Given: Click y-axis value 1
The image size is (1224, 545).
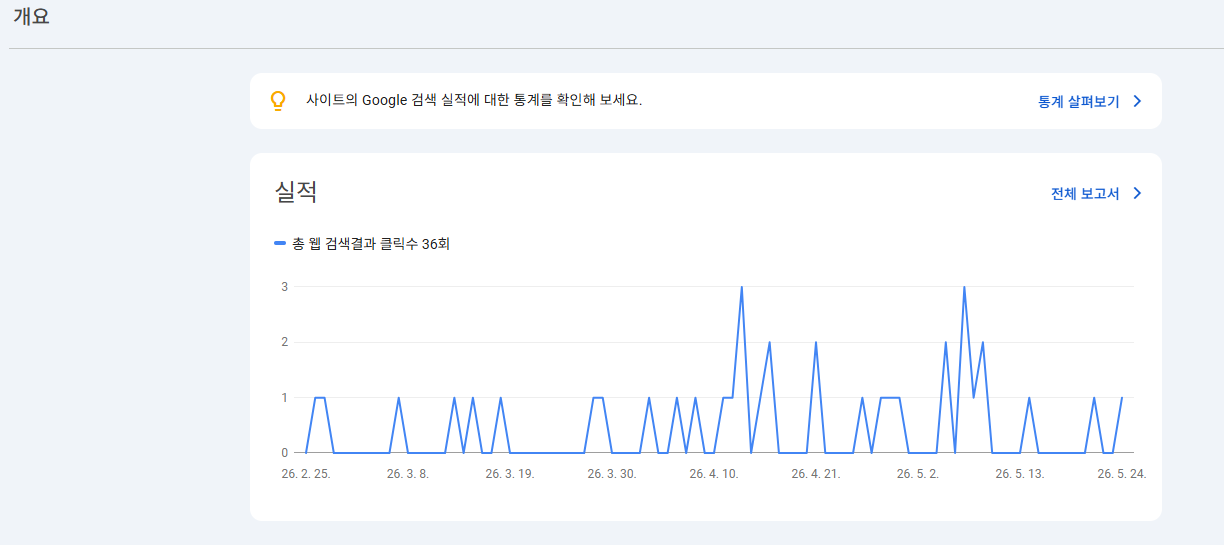Looking at the screenshot, I should 284,397.
